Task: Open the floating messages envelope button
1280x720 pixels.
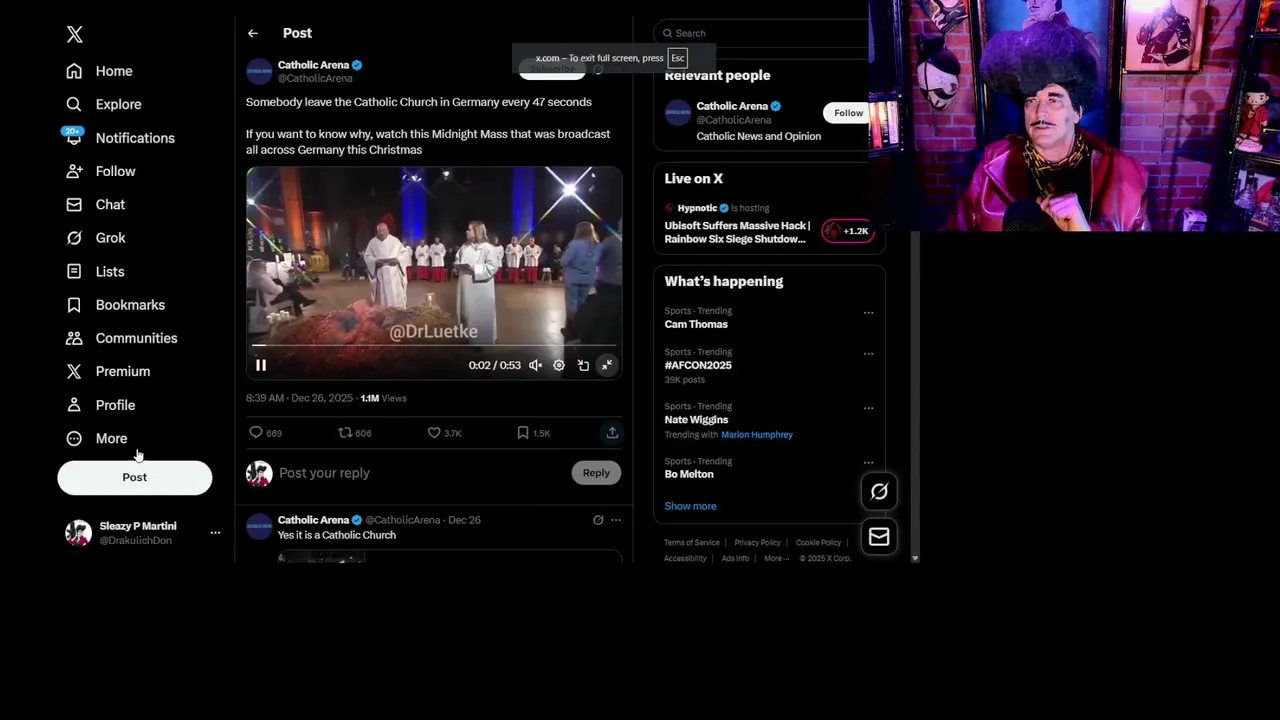Action: [x=879, y=537]
